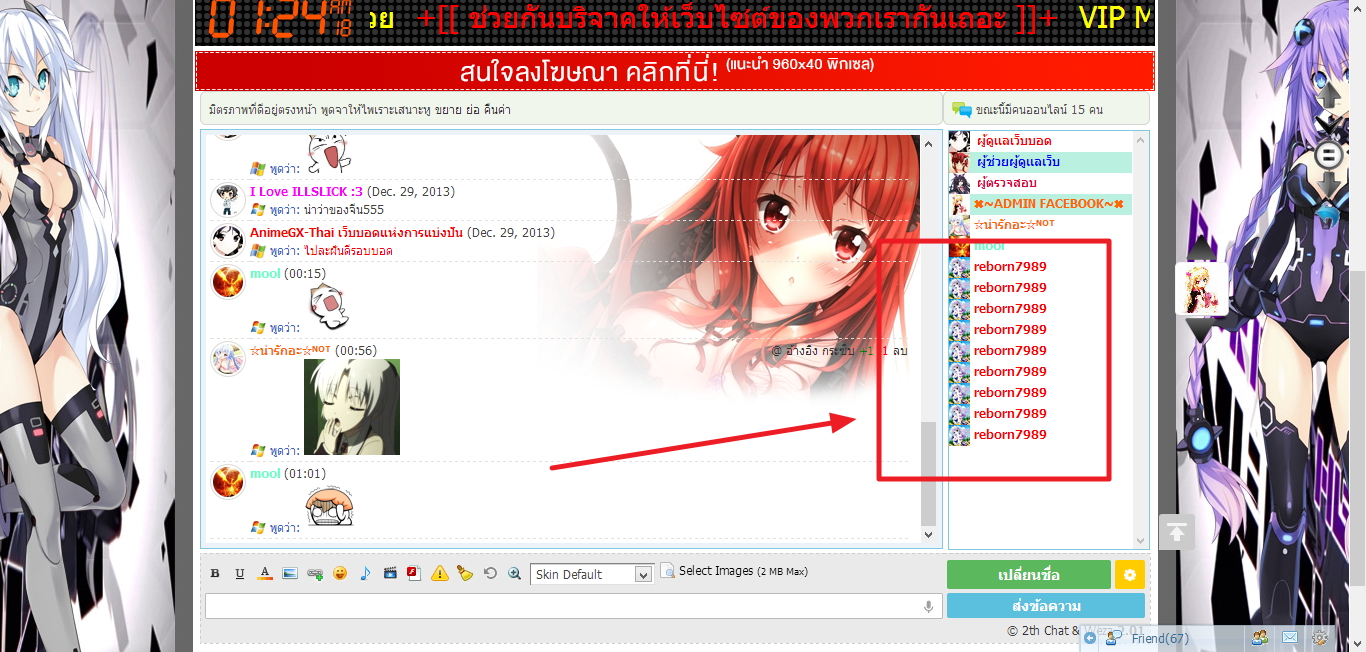
Task: Insert music with the note icon
Action: (365, 574)
